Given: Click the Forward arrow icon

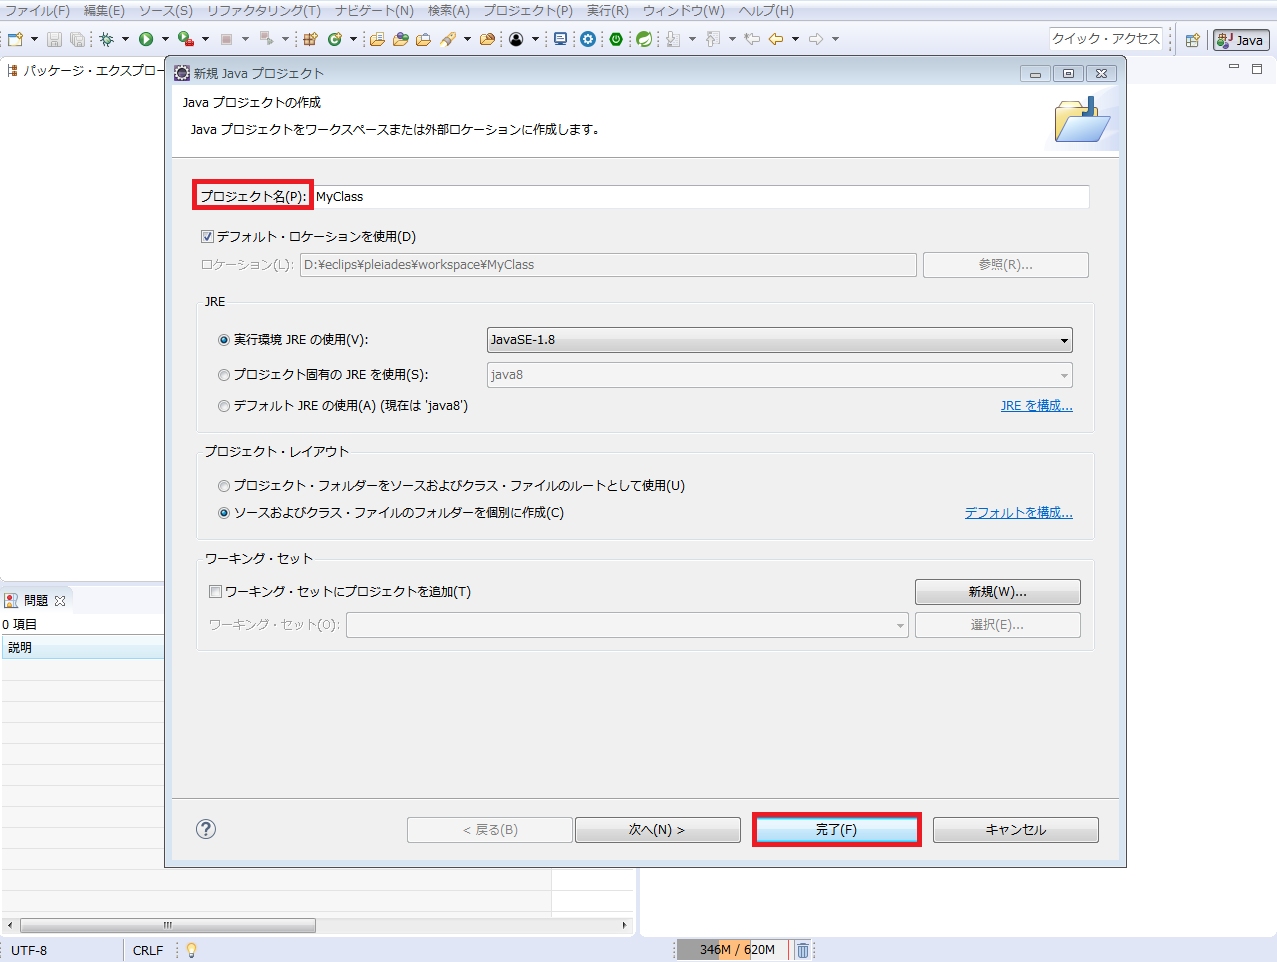Looking at the screenshot, I should pos(816,39).
